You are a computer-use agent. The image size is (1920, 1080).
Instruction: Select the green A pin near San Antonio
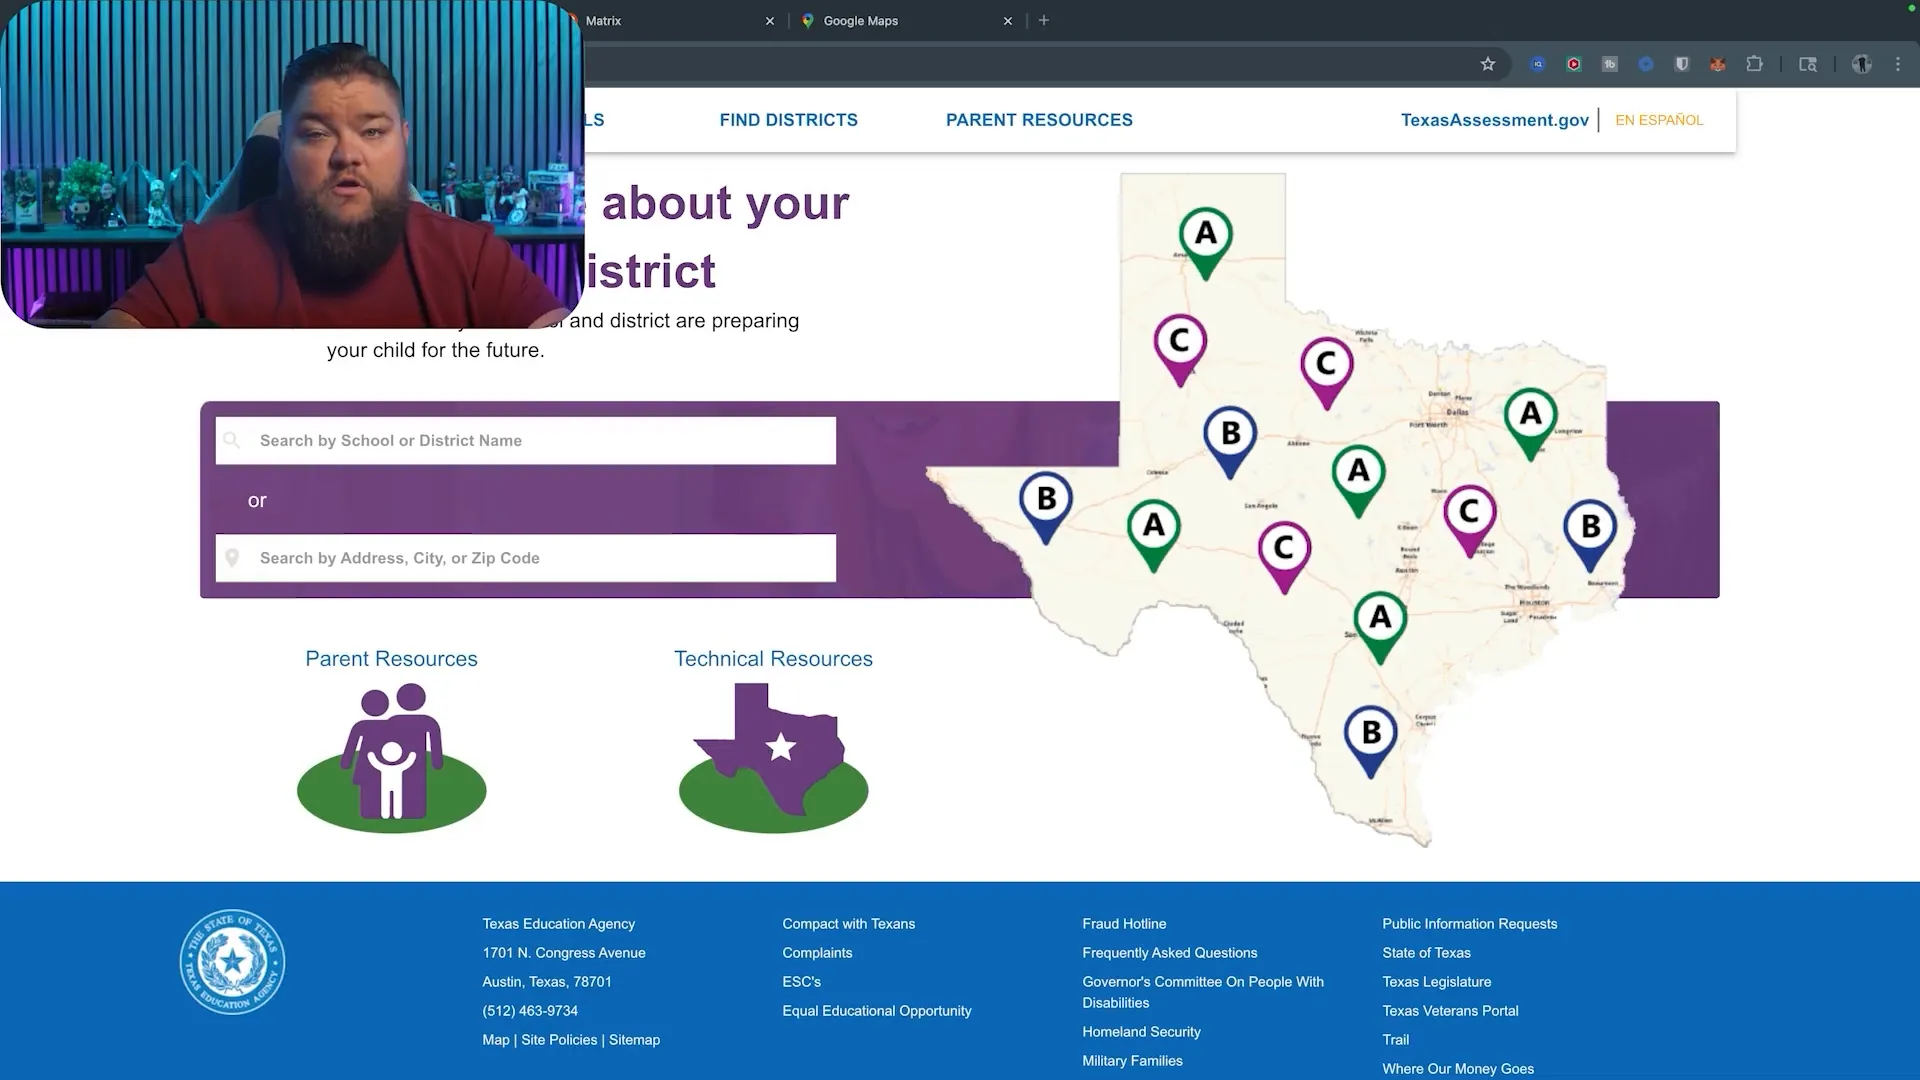[x=1380, y=628]
